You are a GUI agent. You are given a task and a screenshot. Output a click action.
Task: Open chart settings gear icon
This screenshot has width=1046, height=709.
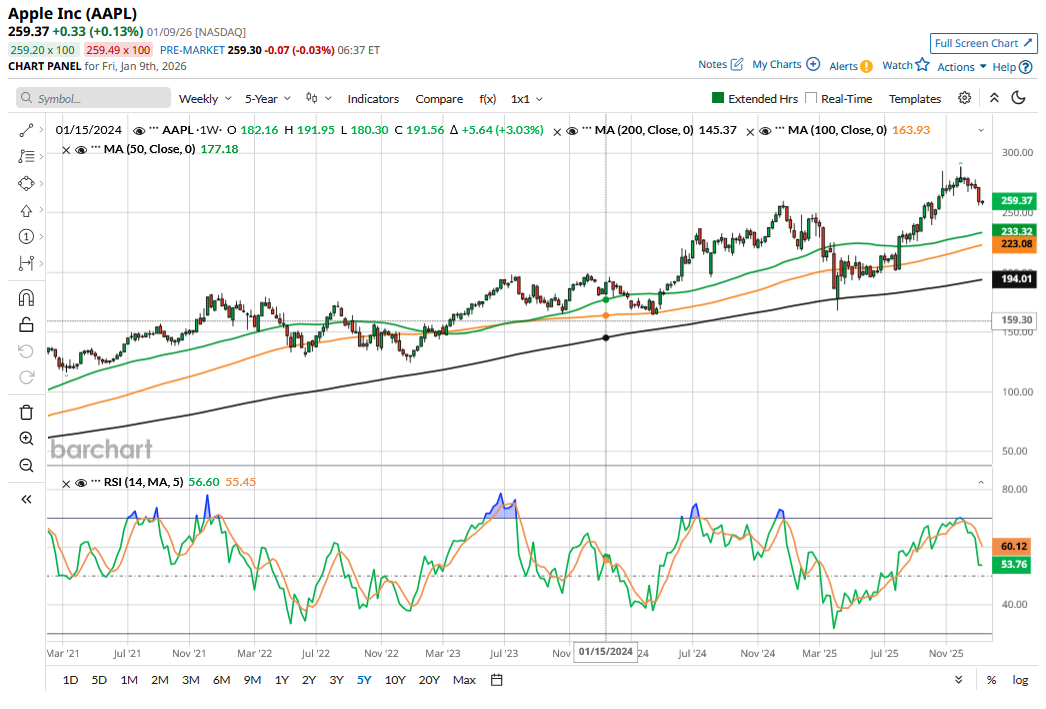pos(964,98)
